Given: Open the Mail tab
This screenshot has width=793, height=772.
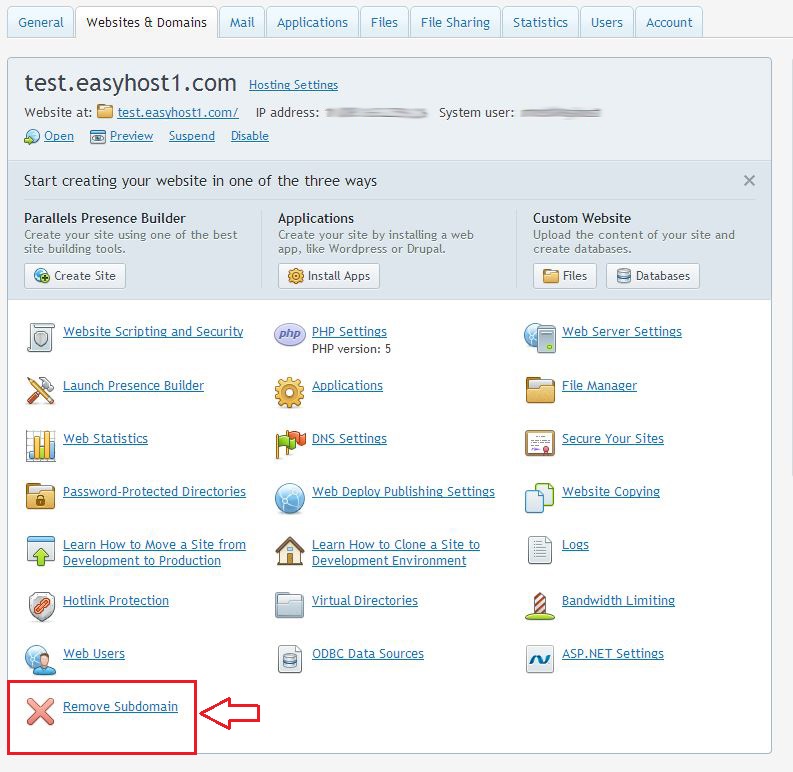Looking at the screenshot, I should click(x=242, y=22).
